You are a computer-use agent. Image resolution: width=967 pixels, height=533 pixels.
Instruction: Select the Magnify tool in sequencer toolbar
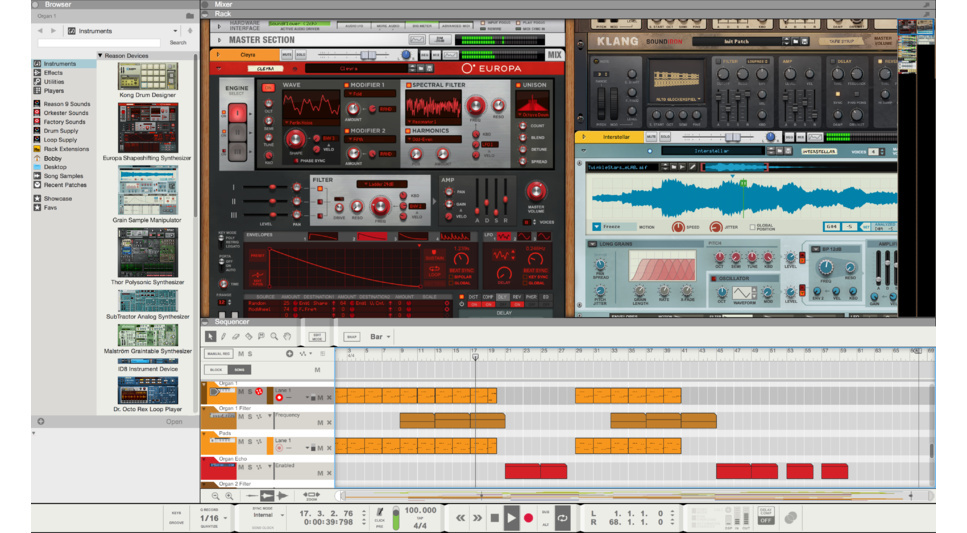274,337
